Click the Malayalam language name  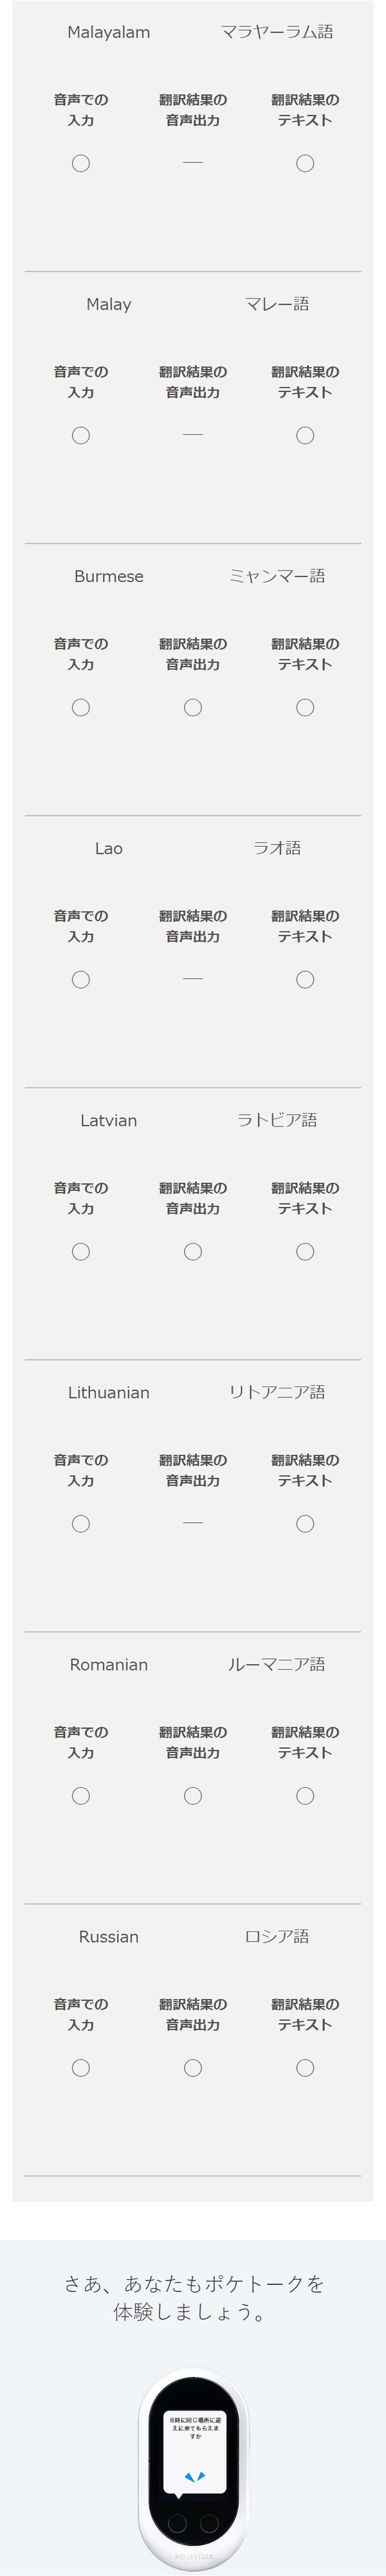coord(109,32)
